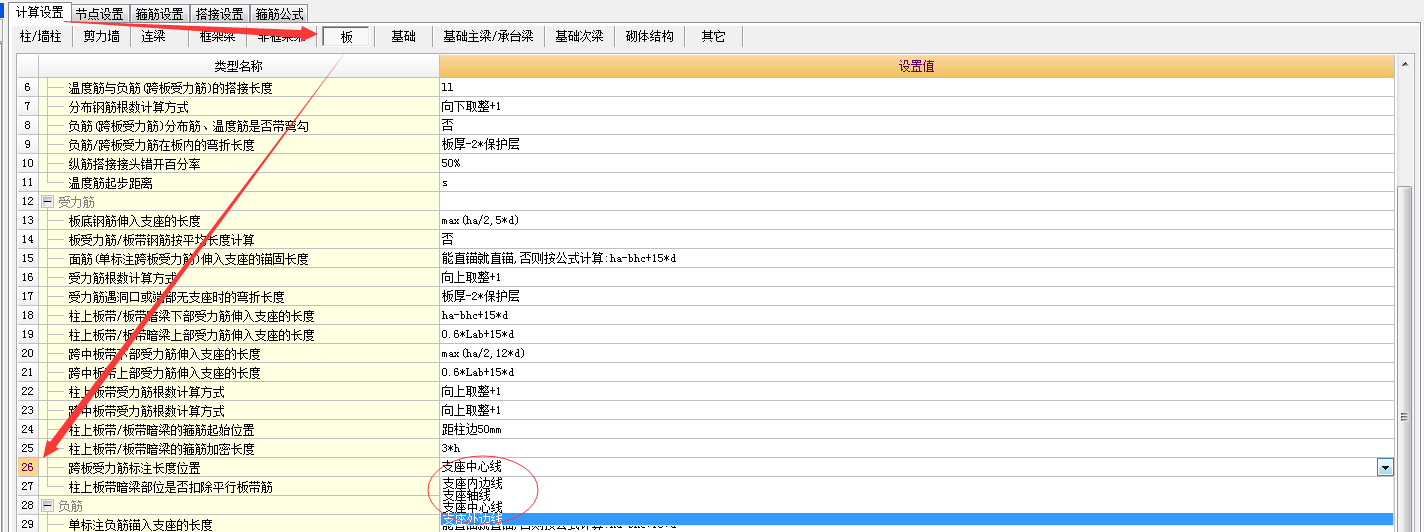Click the 设置值 column header
This screenshot has height=532, width=1424.
click(916, 66)
